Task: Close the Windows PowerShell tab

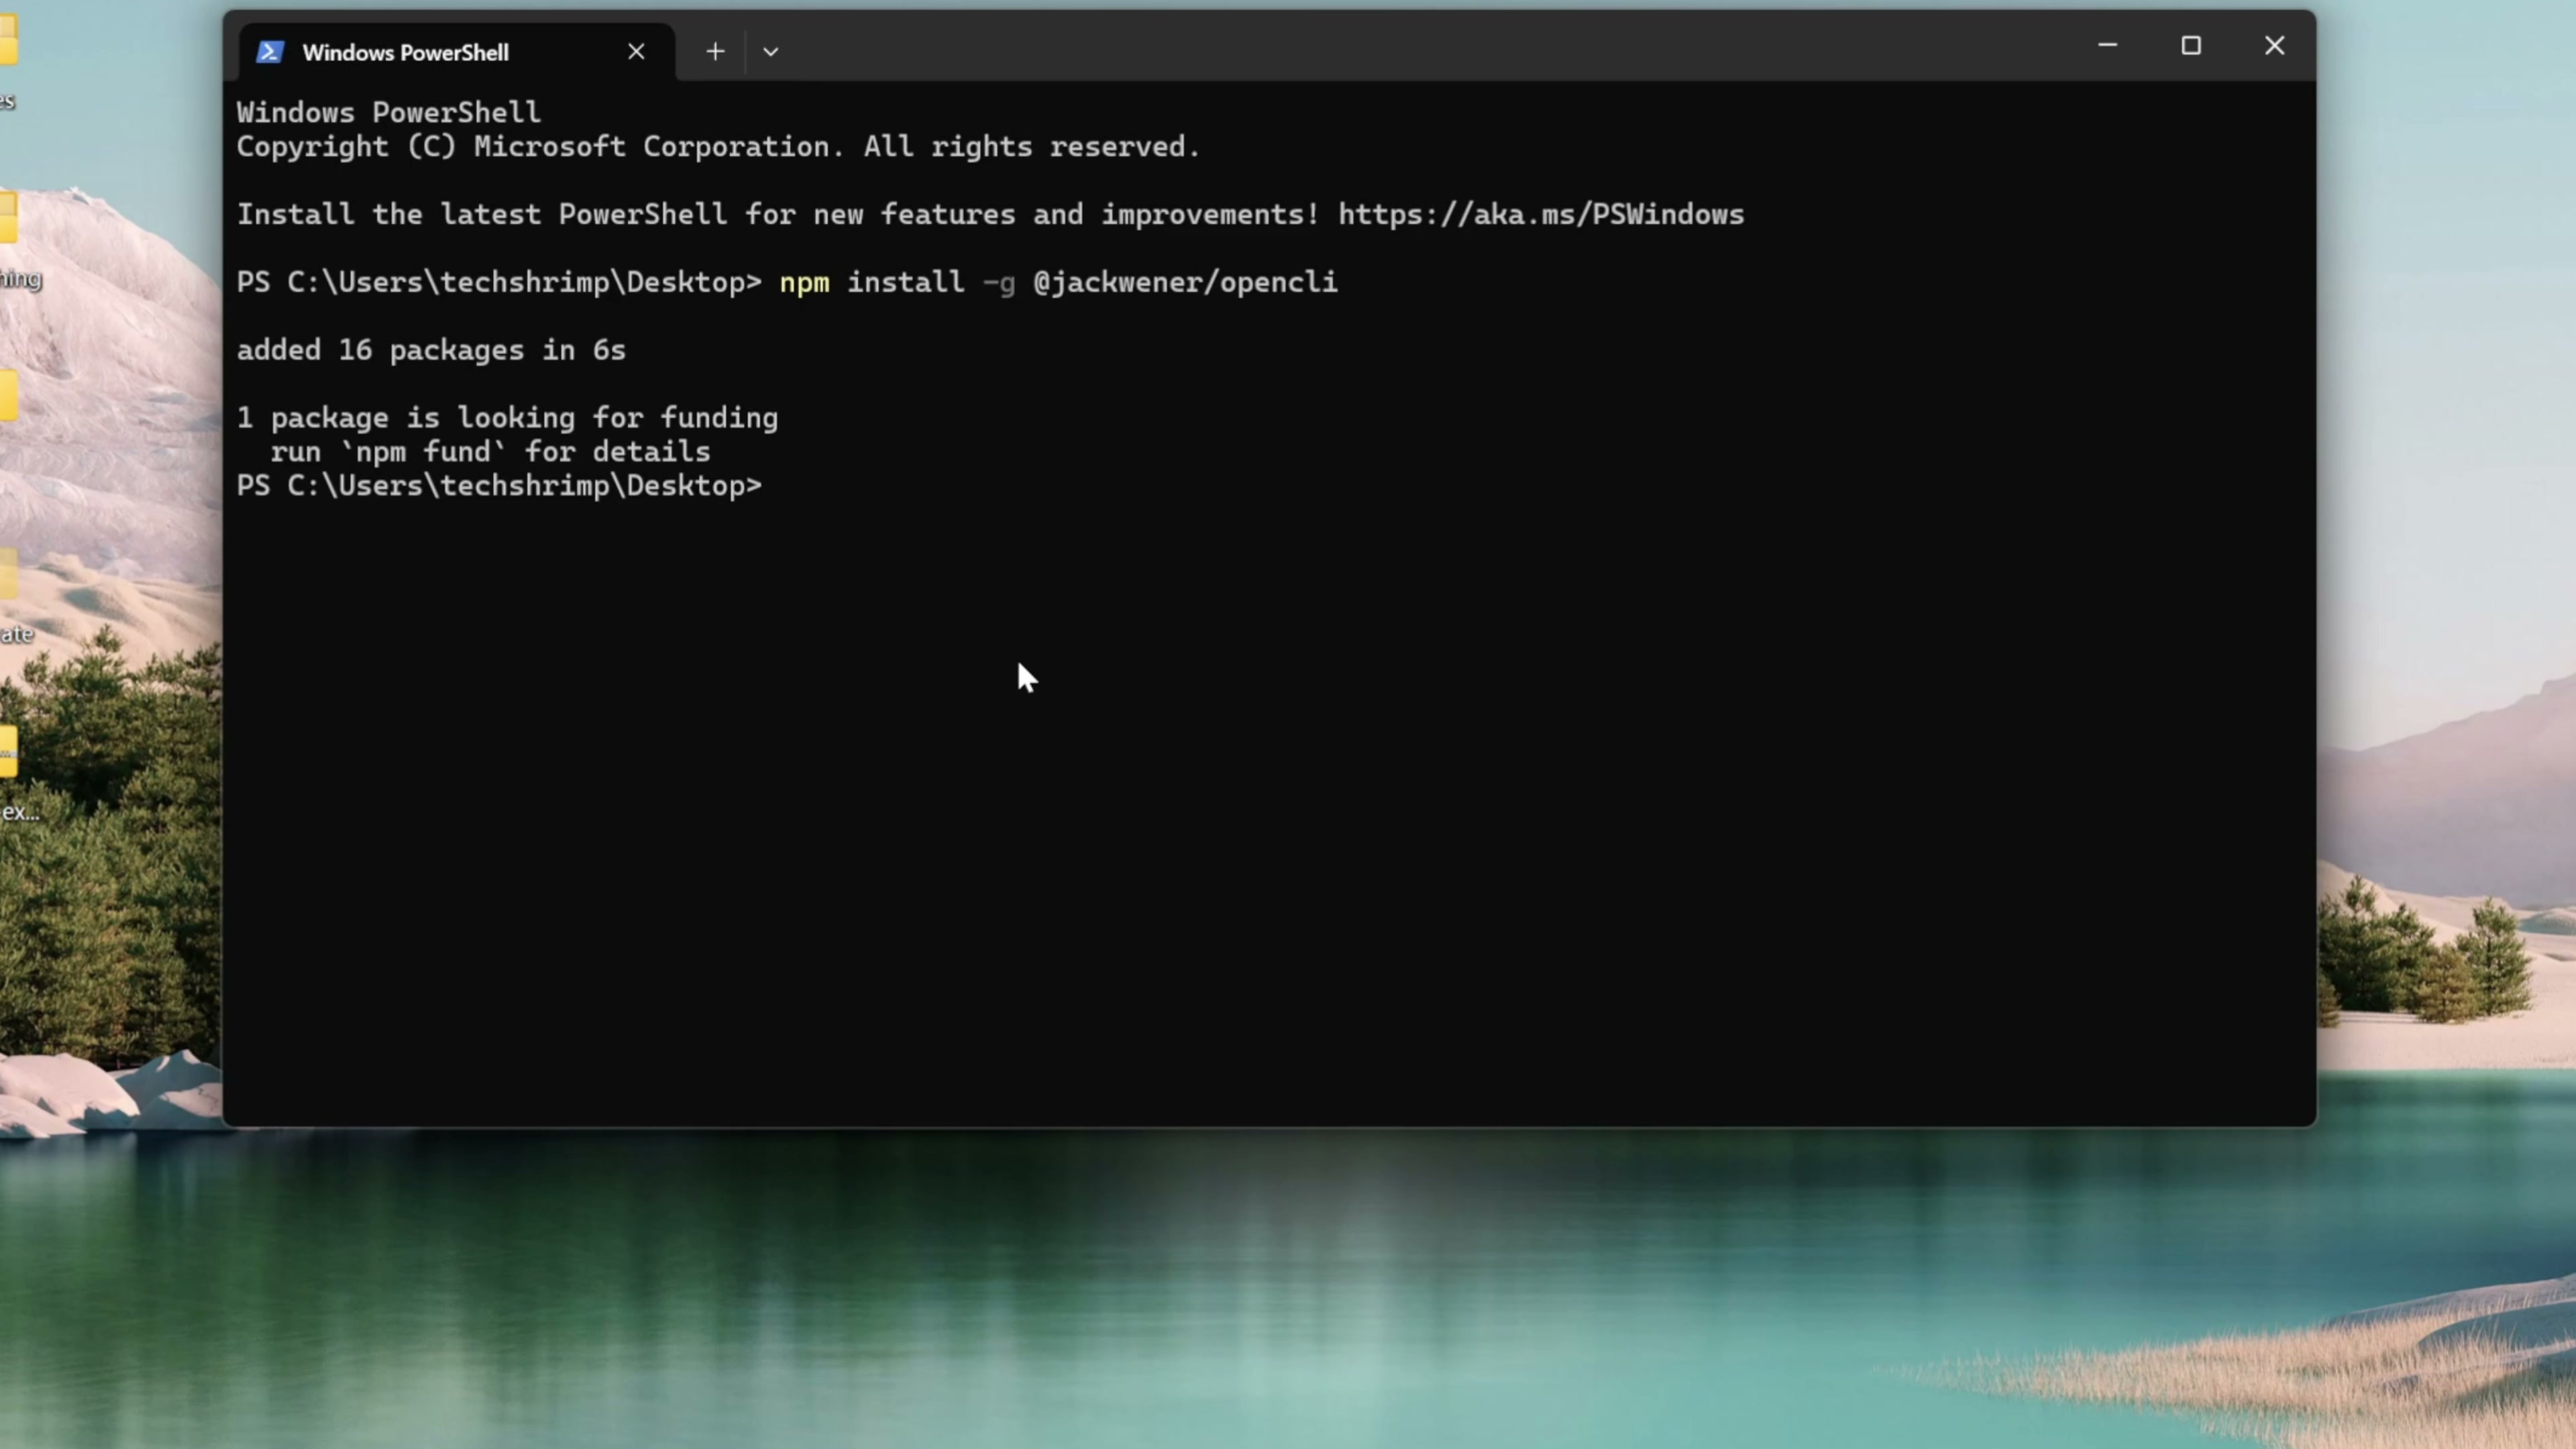Action: click(636, 52)
